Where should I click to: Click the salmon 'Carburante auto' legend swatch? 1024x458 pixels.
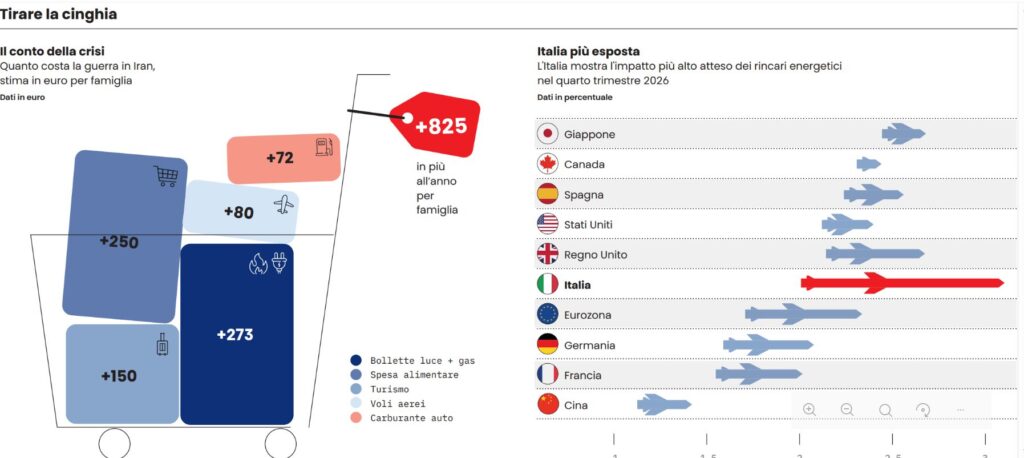coord(356,416)
